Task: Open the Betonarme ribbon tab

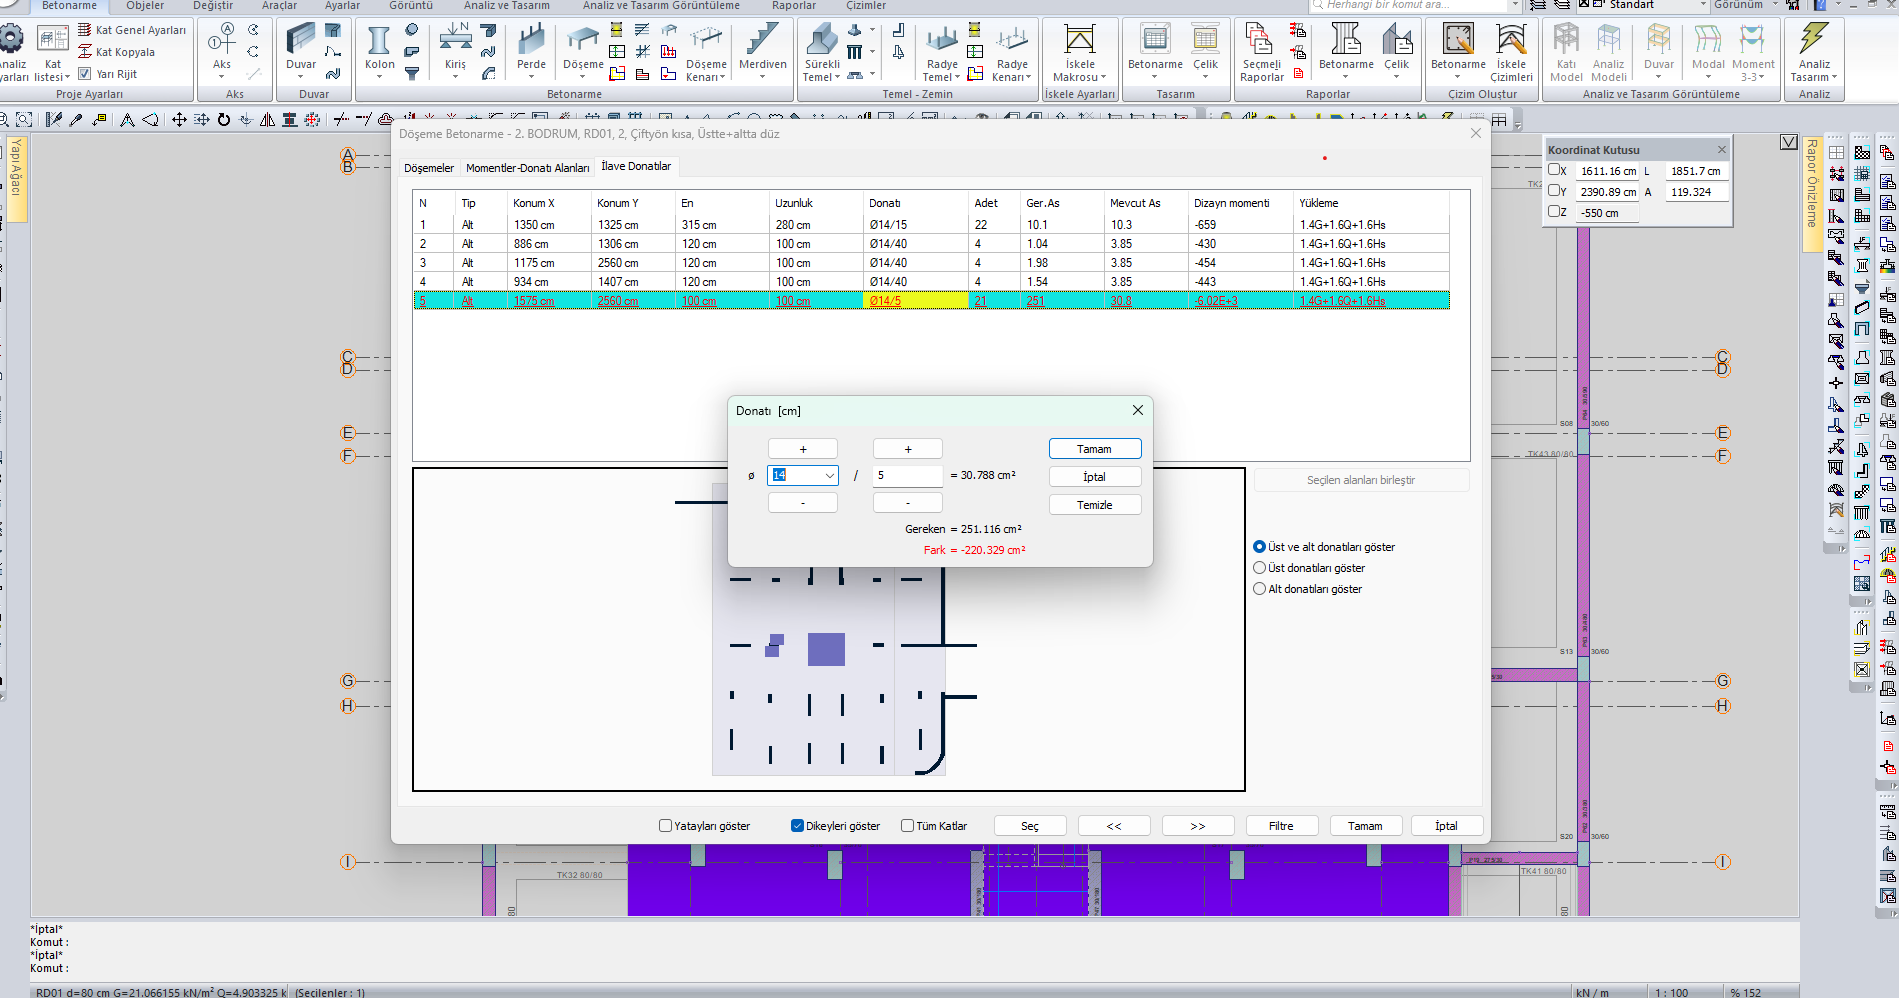Action: (69, 6)
